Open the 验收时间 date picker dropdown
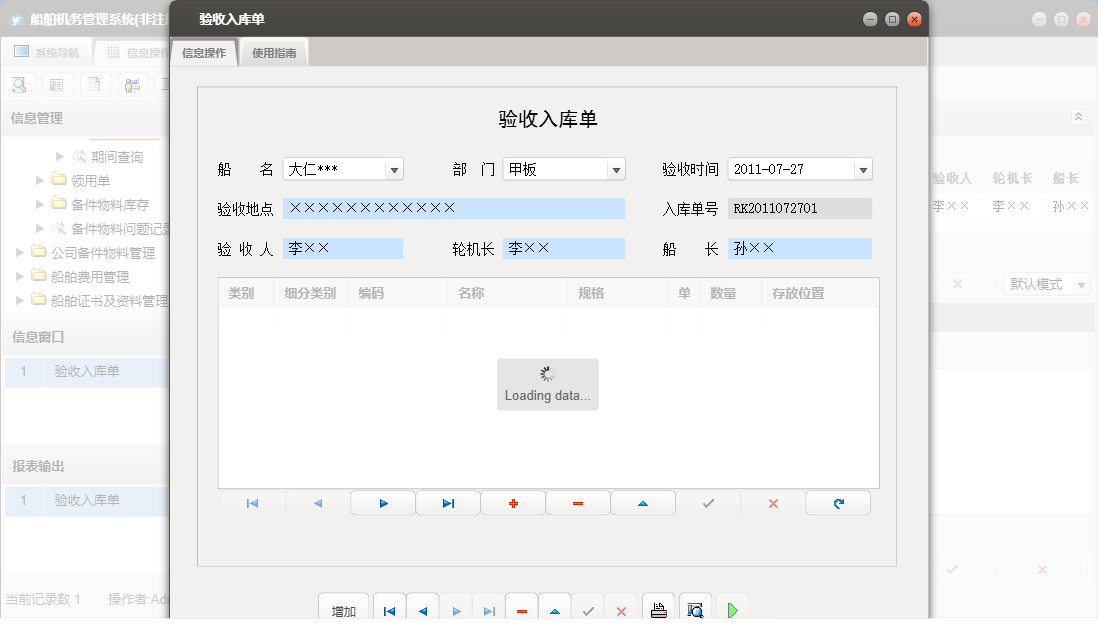Screen dimensions: 1098x635 tap(860, 169)
